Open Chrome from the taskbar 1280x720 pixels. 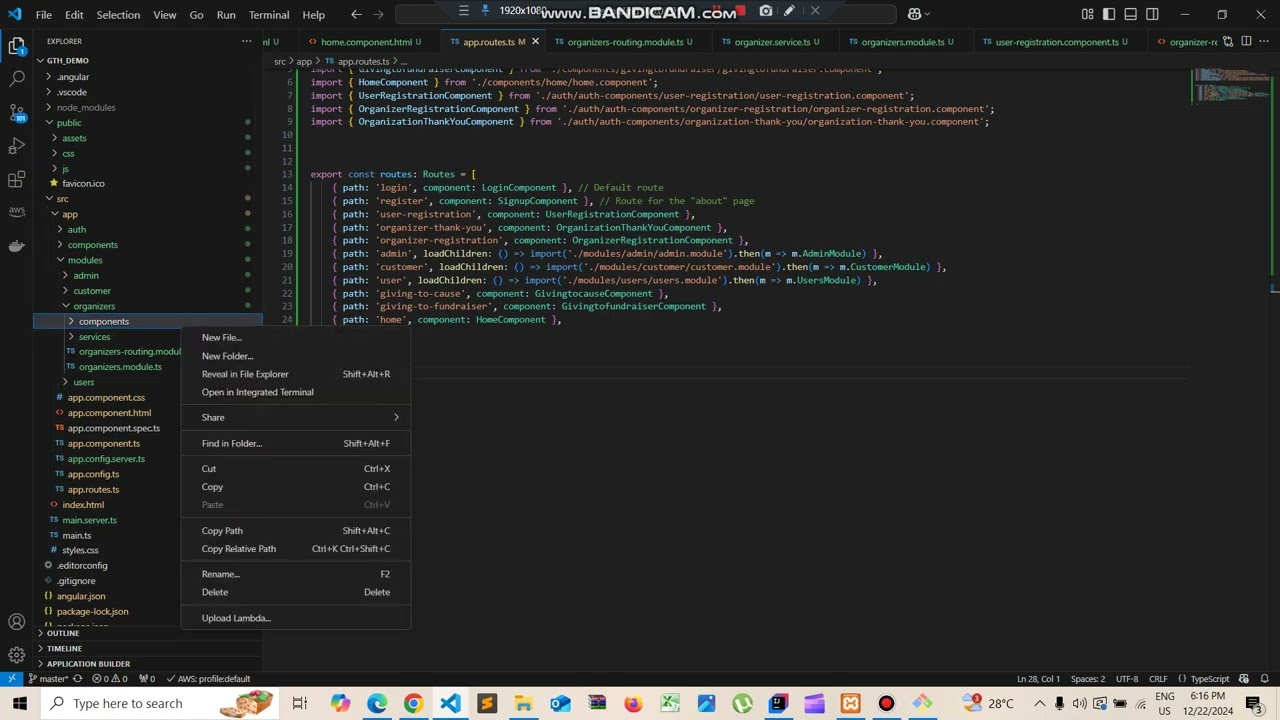pos(413,703)
